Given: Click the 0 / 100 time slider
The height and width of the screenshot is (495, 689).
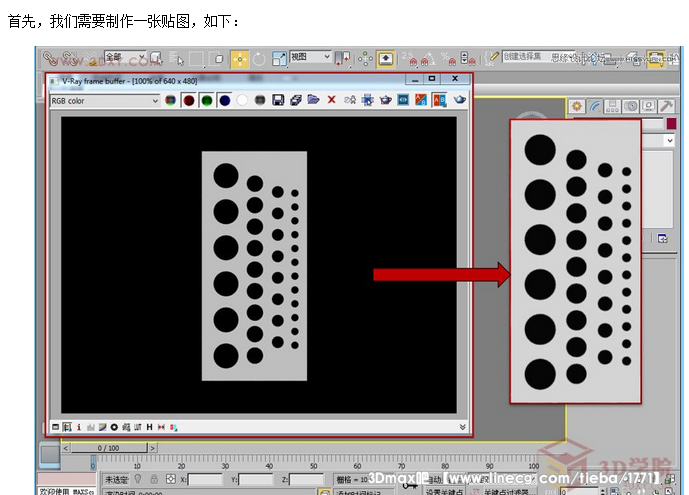Looking at the screenshot, I should [108, 448].
